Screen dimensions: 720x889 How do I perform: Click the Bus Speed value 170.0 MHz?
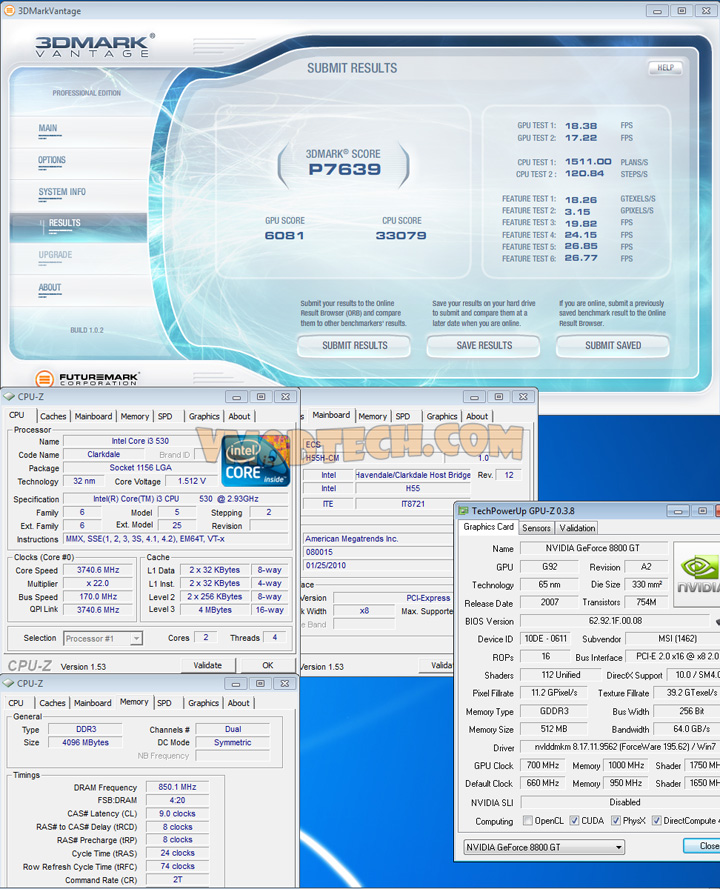[99, 596]
